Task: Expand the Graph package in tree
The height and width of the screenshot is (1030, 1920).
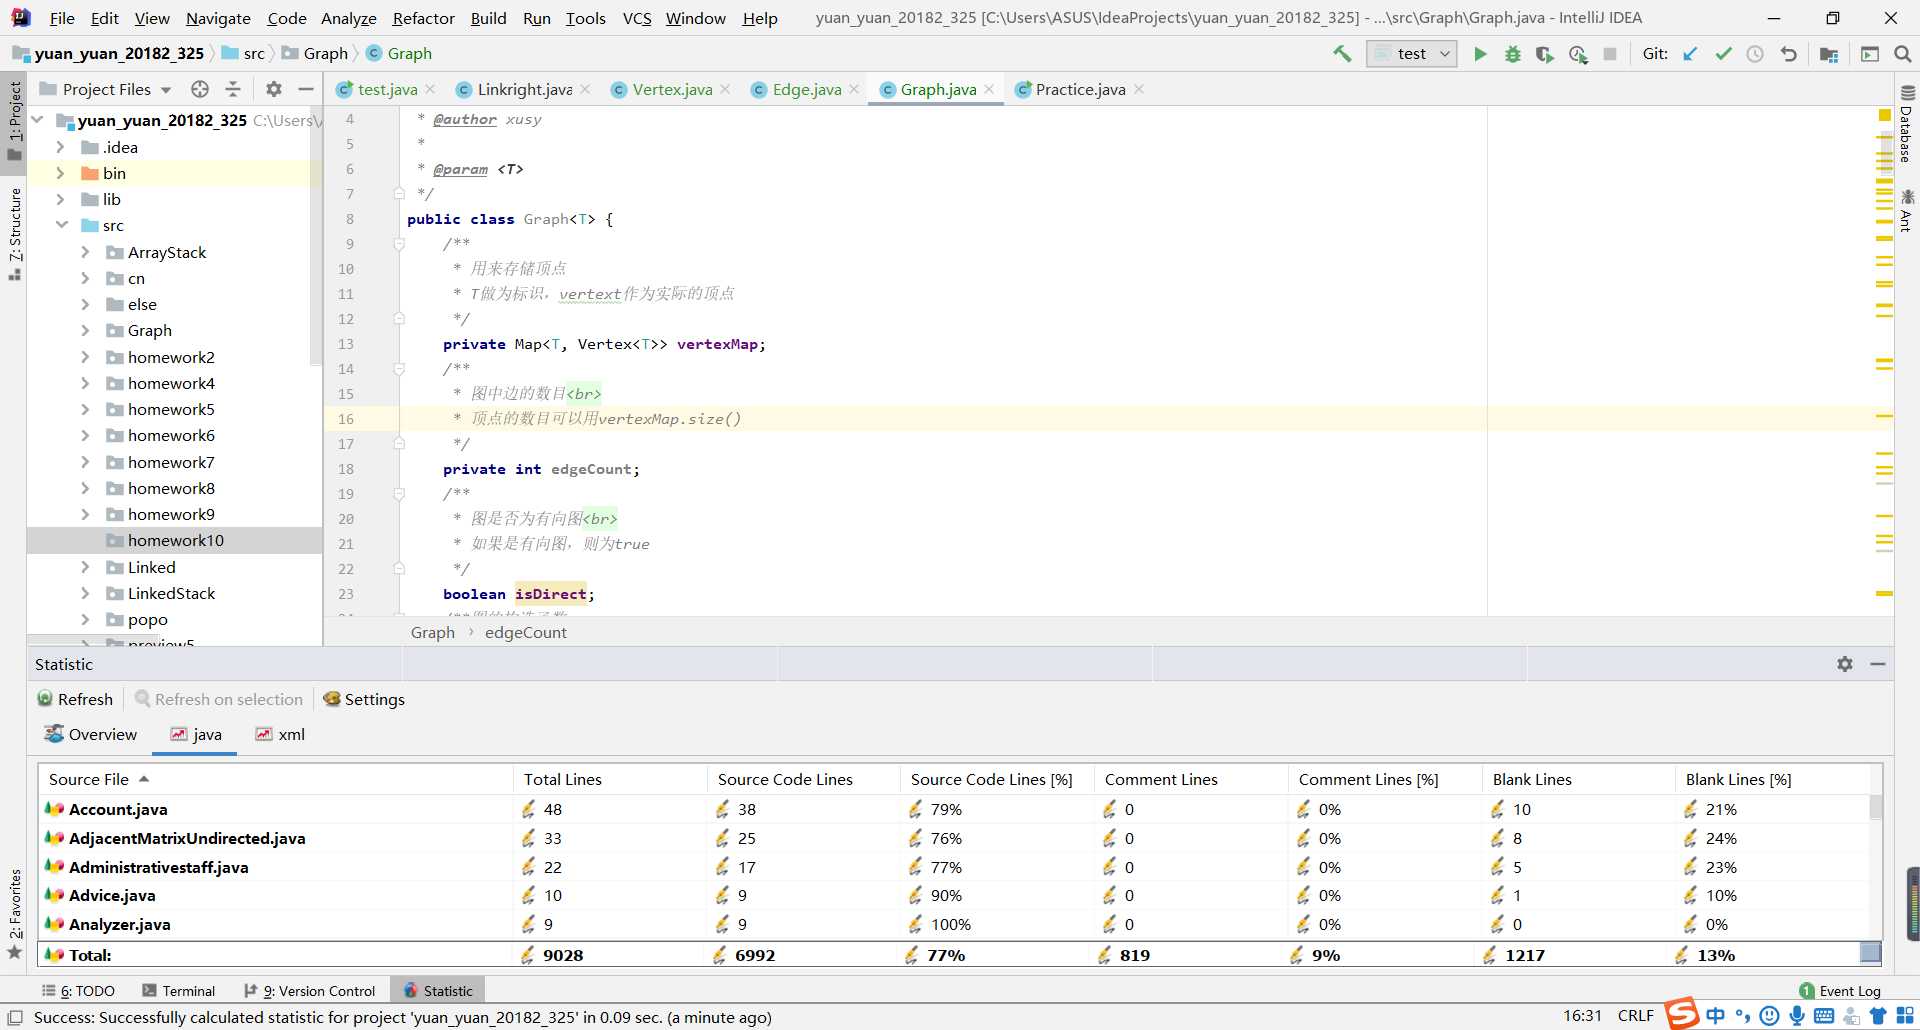Action: 86,330
